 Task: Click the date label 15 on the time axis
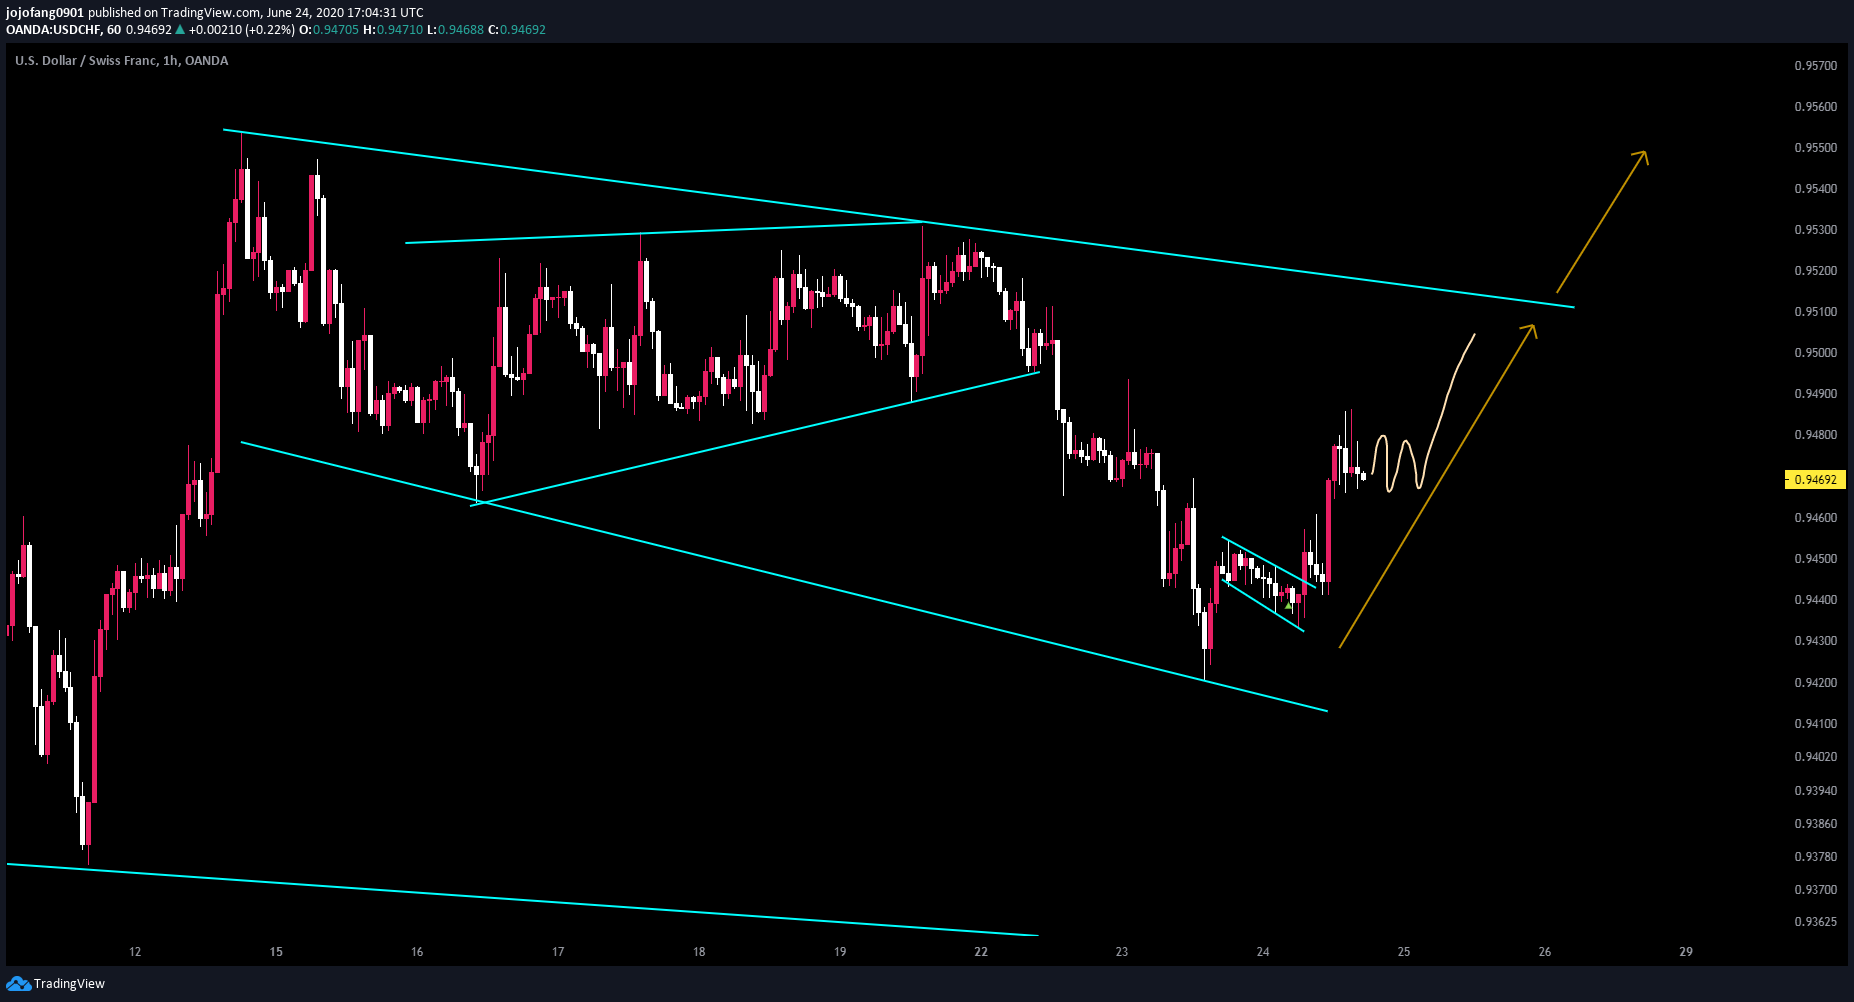point(276,952)
